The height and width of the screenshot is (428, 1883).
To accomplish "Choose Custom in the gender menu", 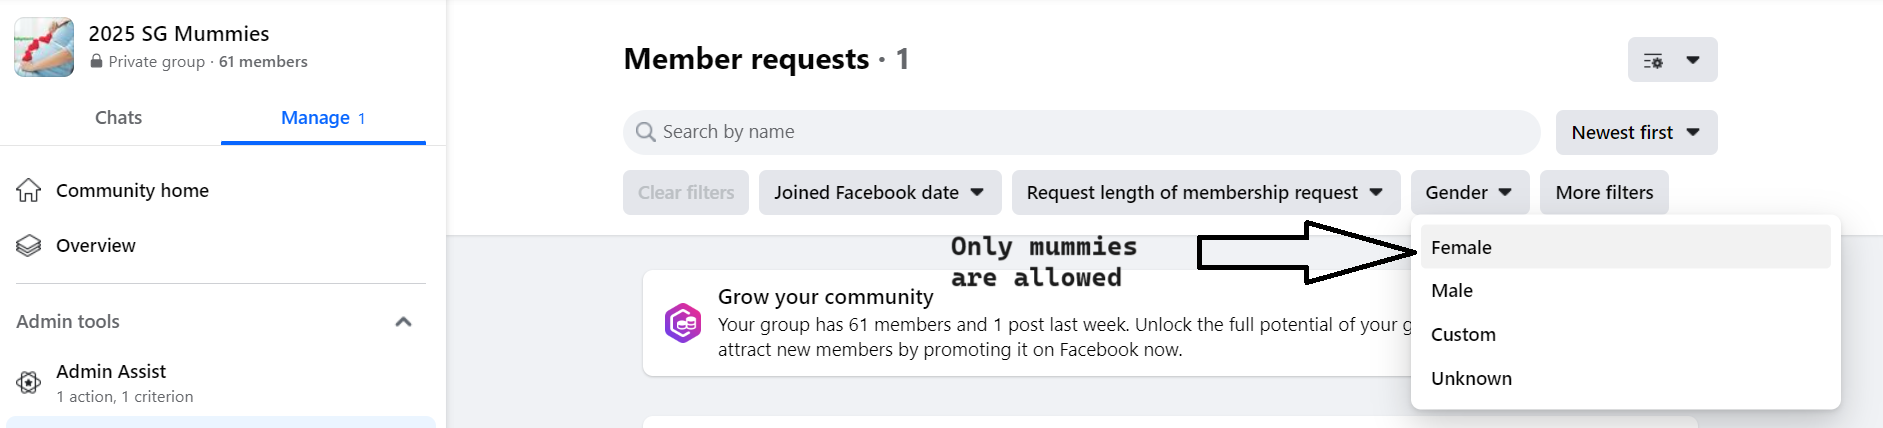I will (1463, 335).
